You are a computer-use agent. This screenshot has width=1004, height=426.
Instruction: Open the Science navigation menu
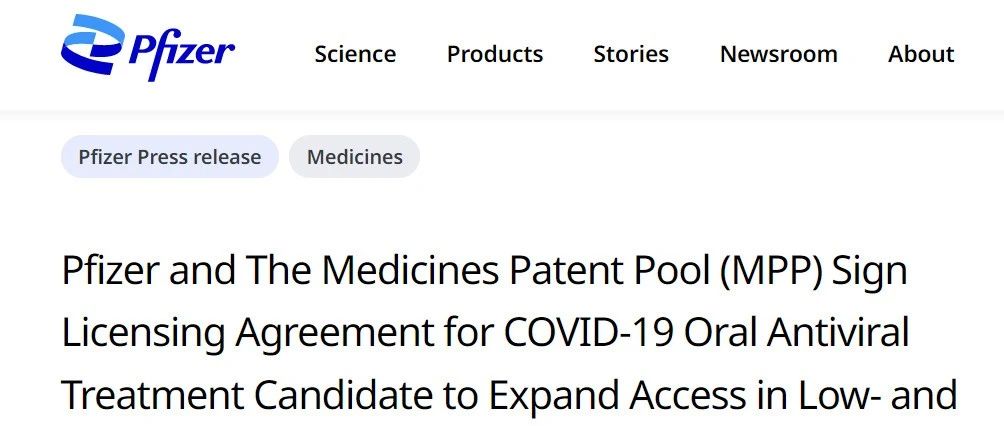(355, 54)
